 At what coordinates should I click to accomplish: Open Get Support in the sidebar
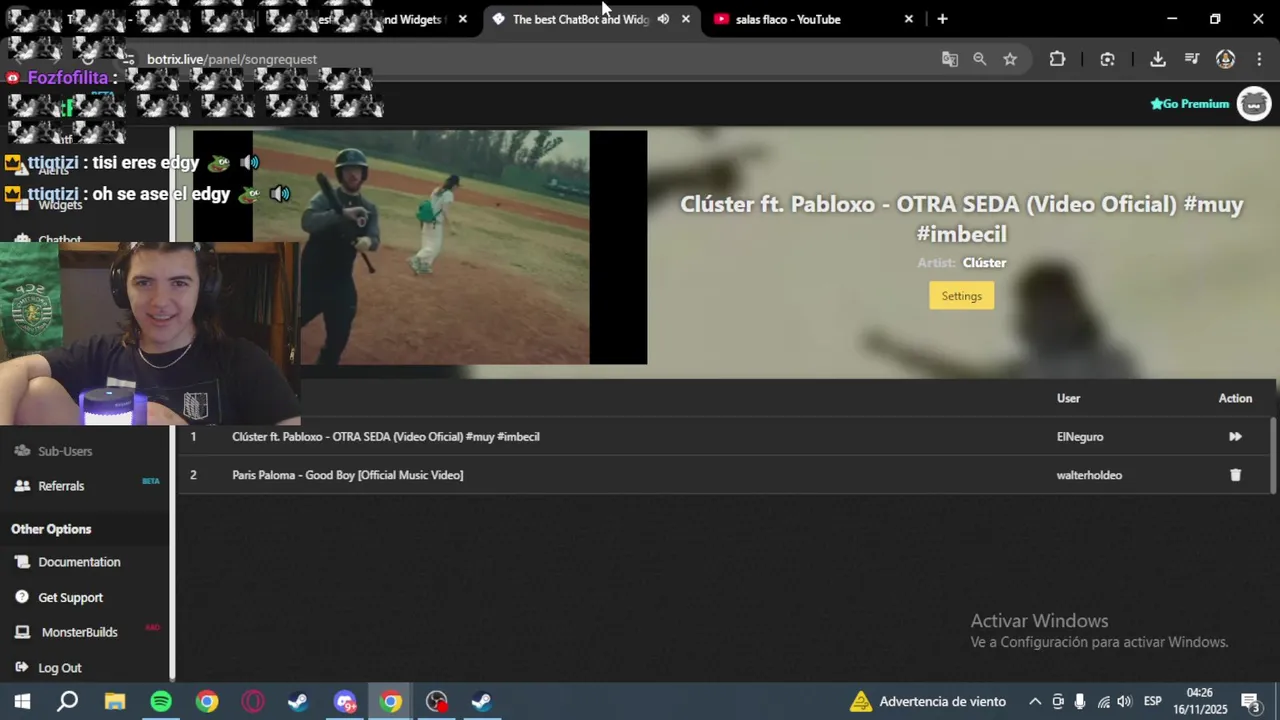(70, 598)
